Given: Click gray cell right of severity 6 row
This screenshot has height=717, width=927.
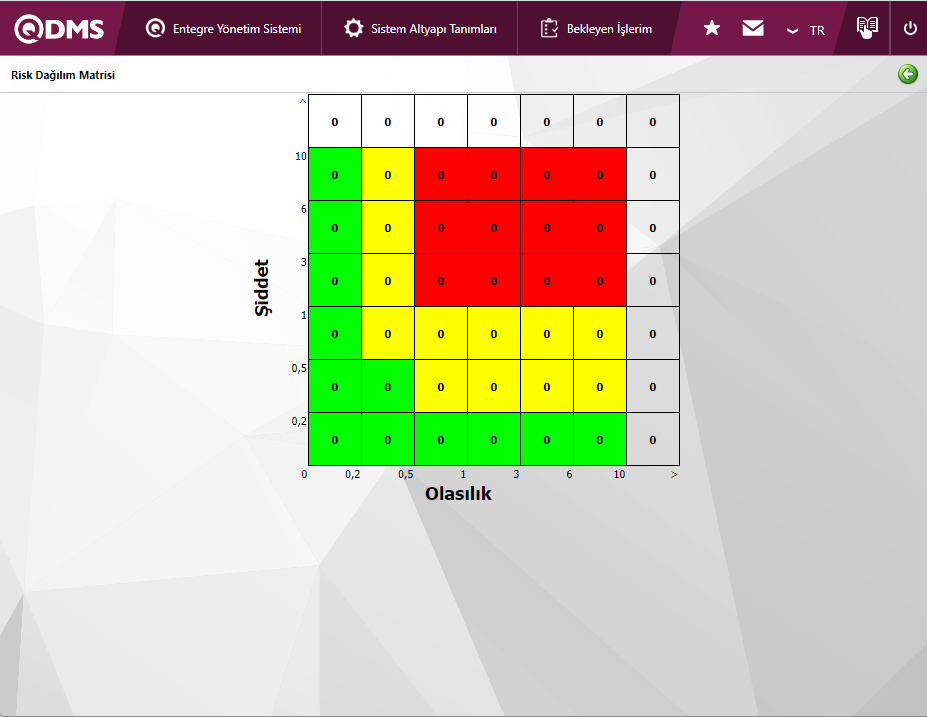Looking at the screenshot, I should [x=653, y=228].
